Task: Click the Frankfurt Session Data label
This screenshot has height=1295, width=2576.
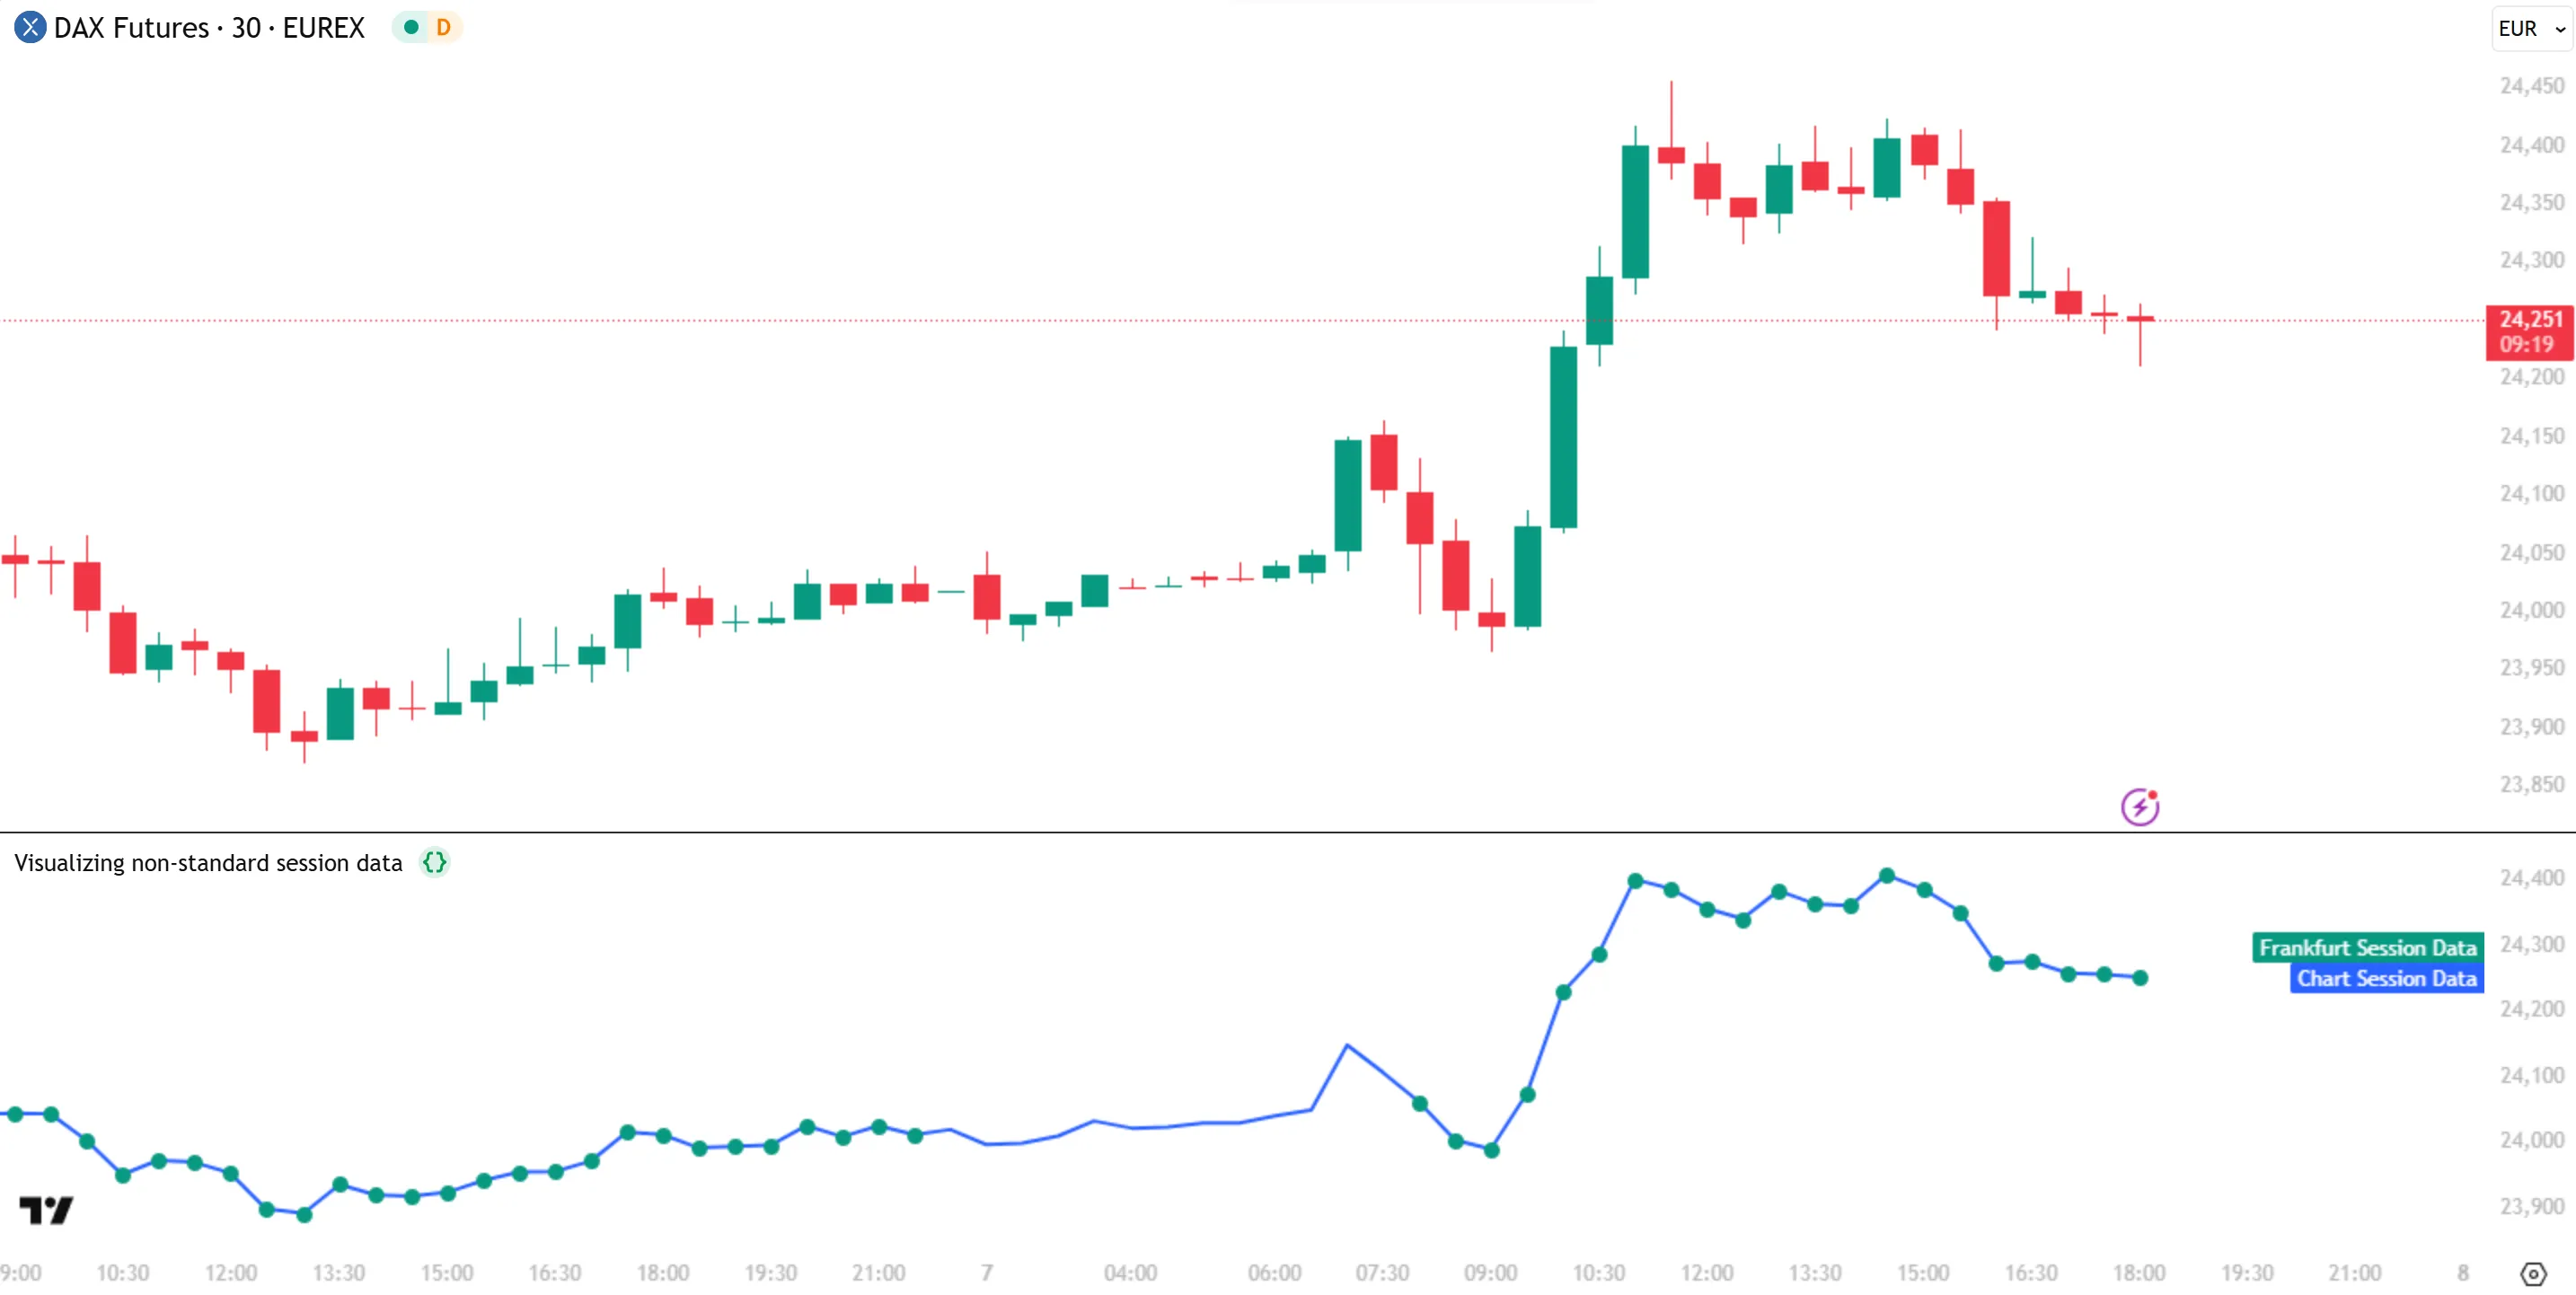Action: 2367,947
